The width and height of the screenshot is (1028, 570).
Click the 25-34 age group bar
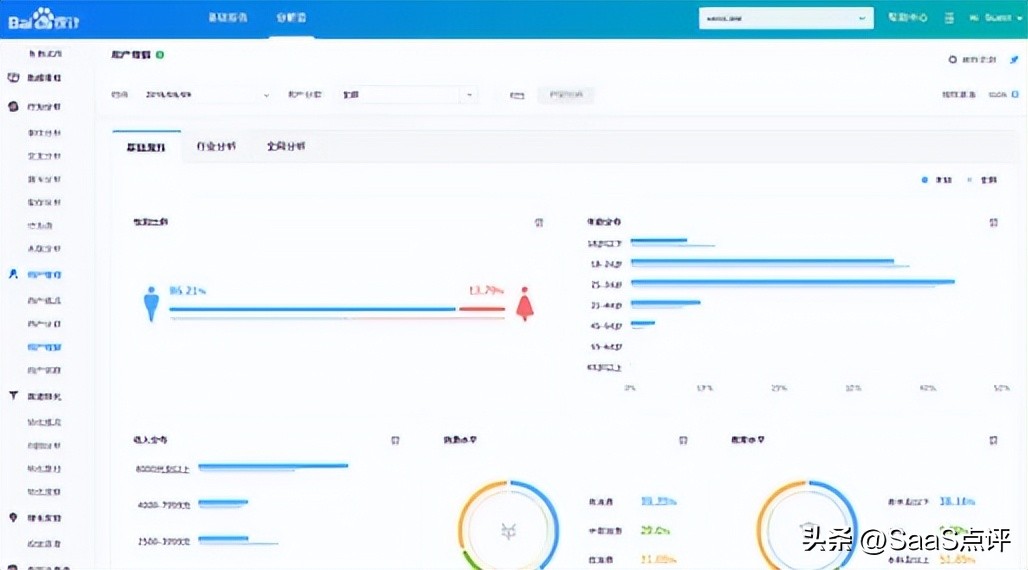(x=793, y=283)
